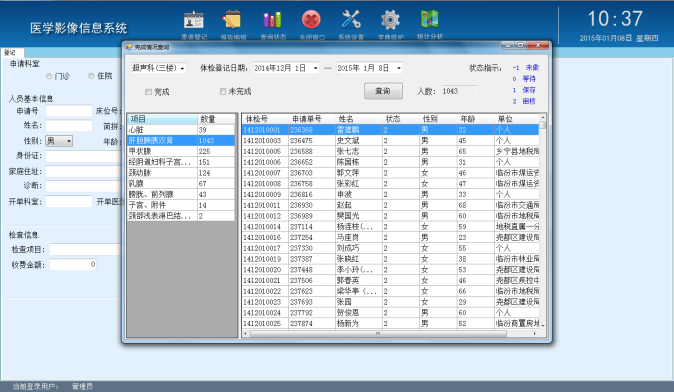Focus the 诊断 input field
This screenshot has width=674, height=392.
click(x=84, y=186)
